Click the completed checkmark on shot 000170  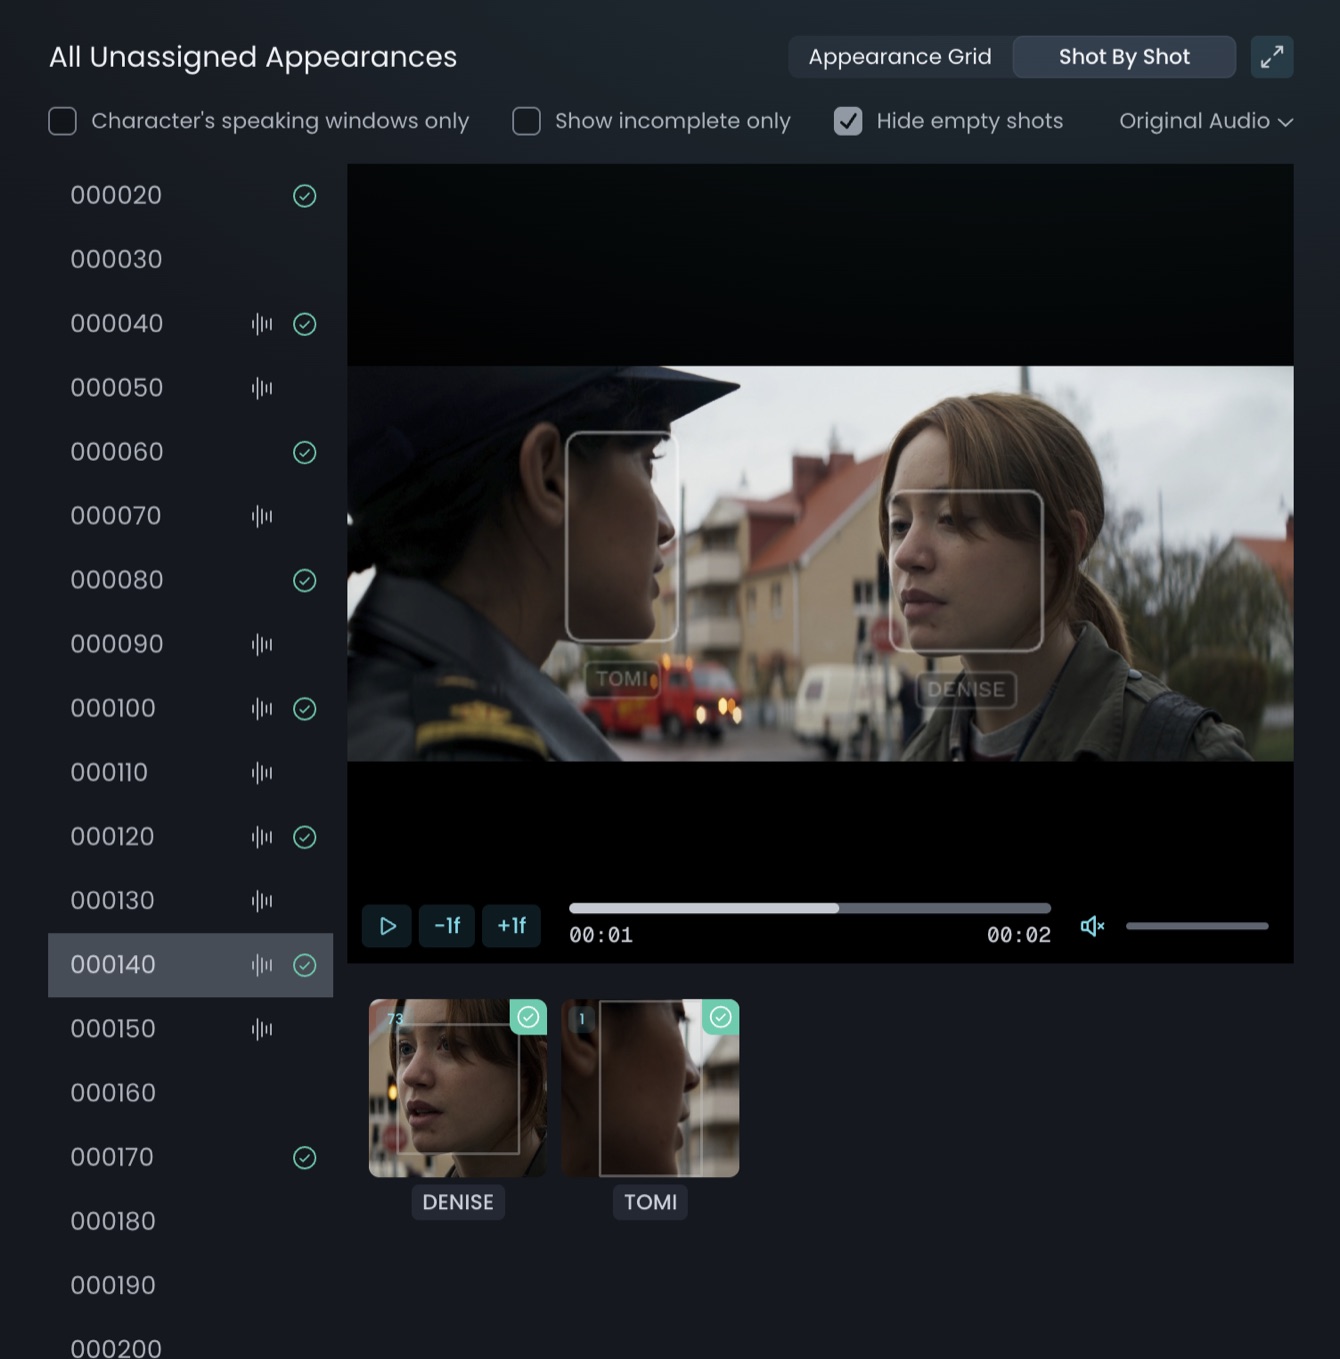[305, 1157]
